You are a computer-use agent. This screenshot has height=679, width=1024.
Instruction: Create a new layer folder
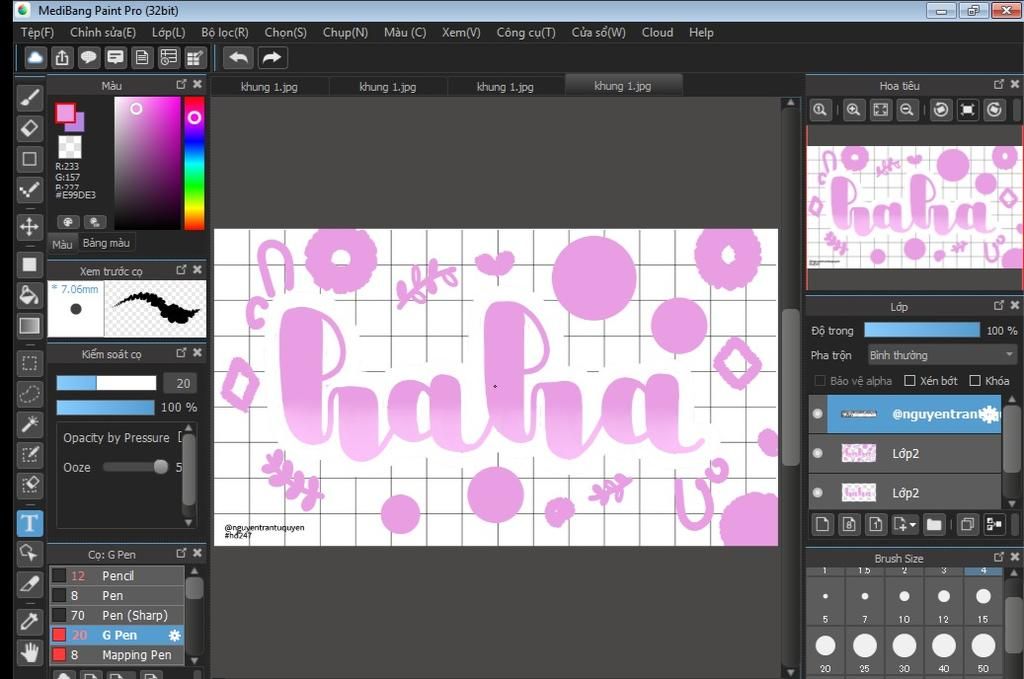coord(934,524)
